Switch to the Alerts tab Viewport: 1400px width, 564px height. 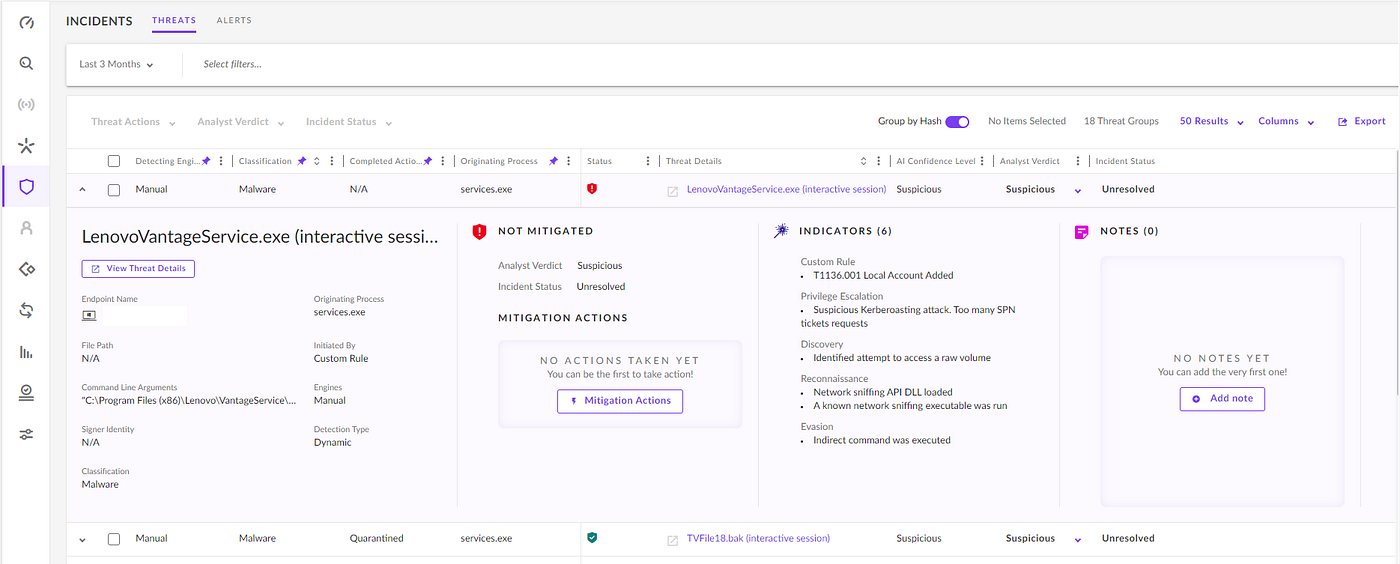tap(234, 20)
